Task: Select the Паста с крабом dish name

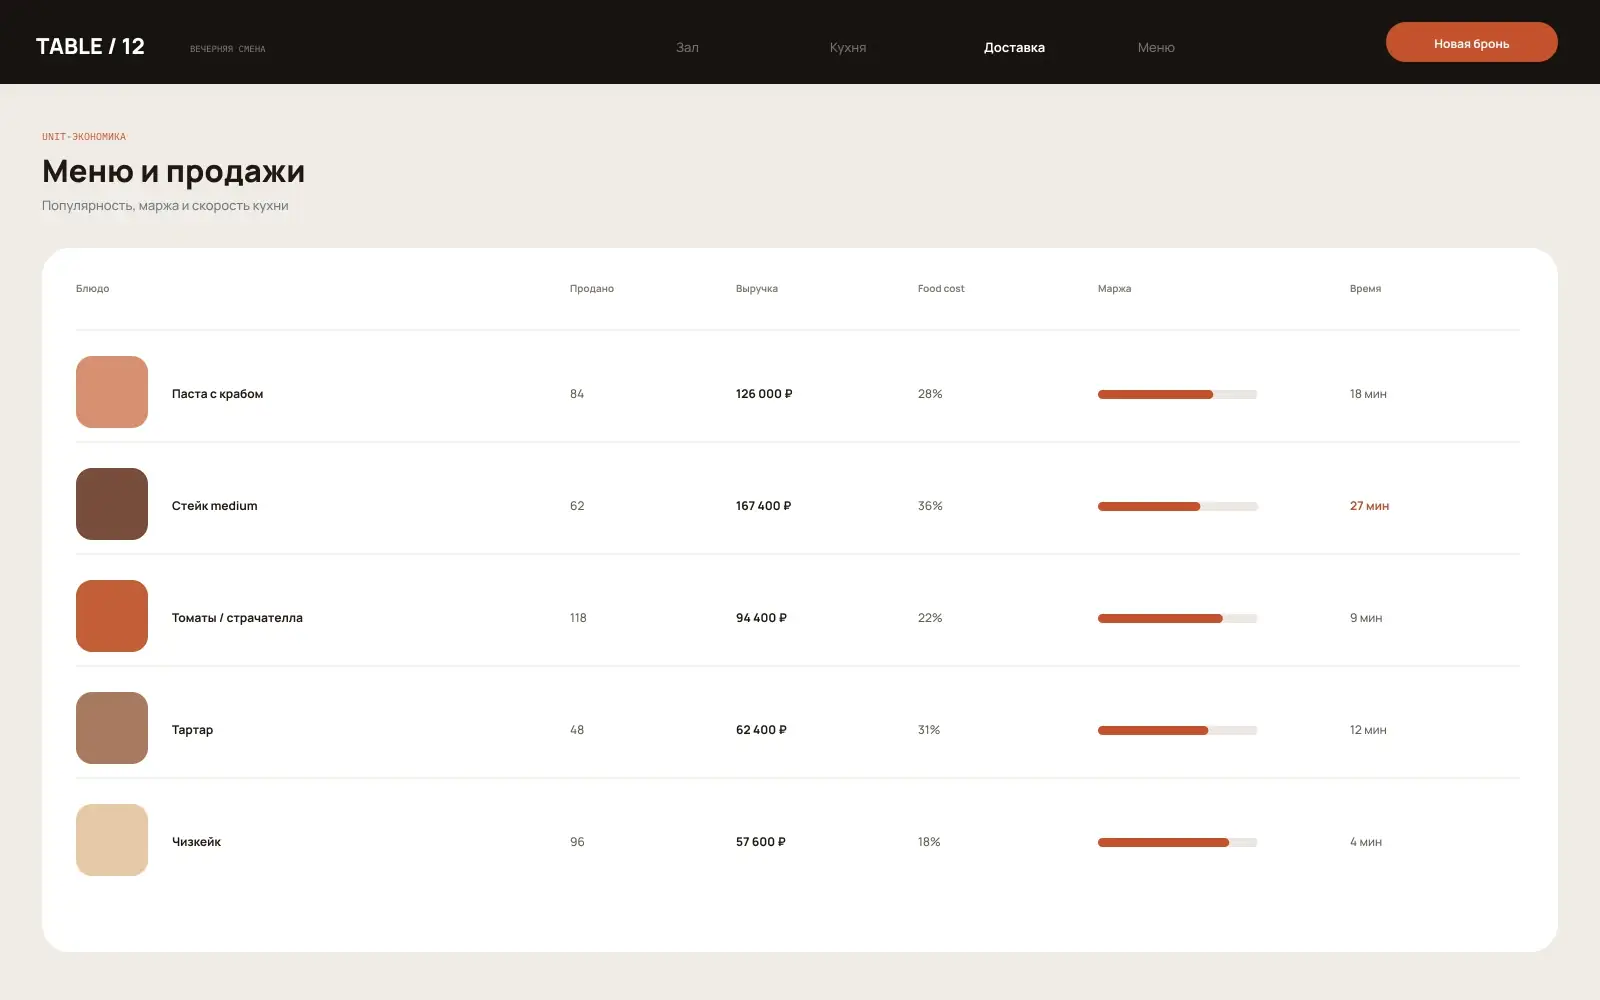Action: [x=217, y=394]
